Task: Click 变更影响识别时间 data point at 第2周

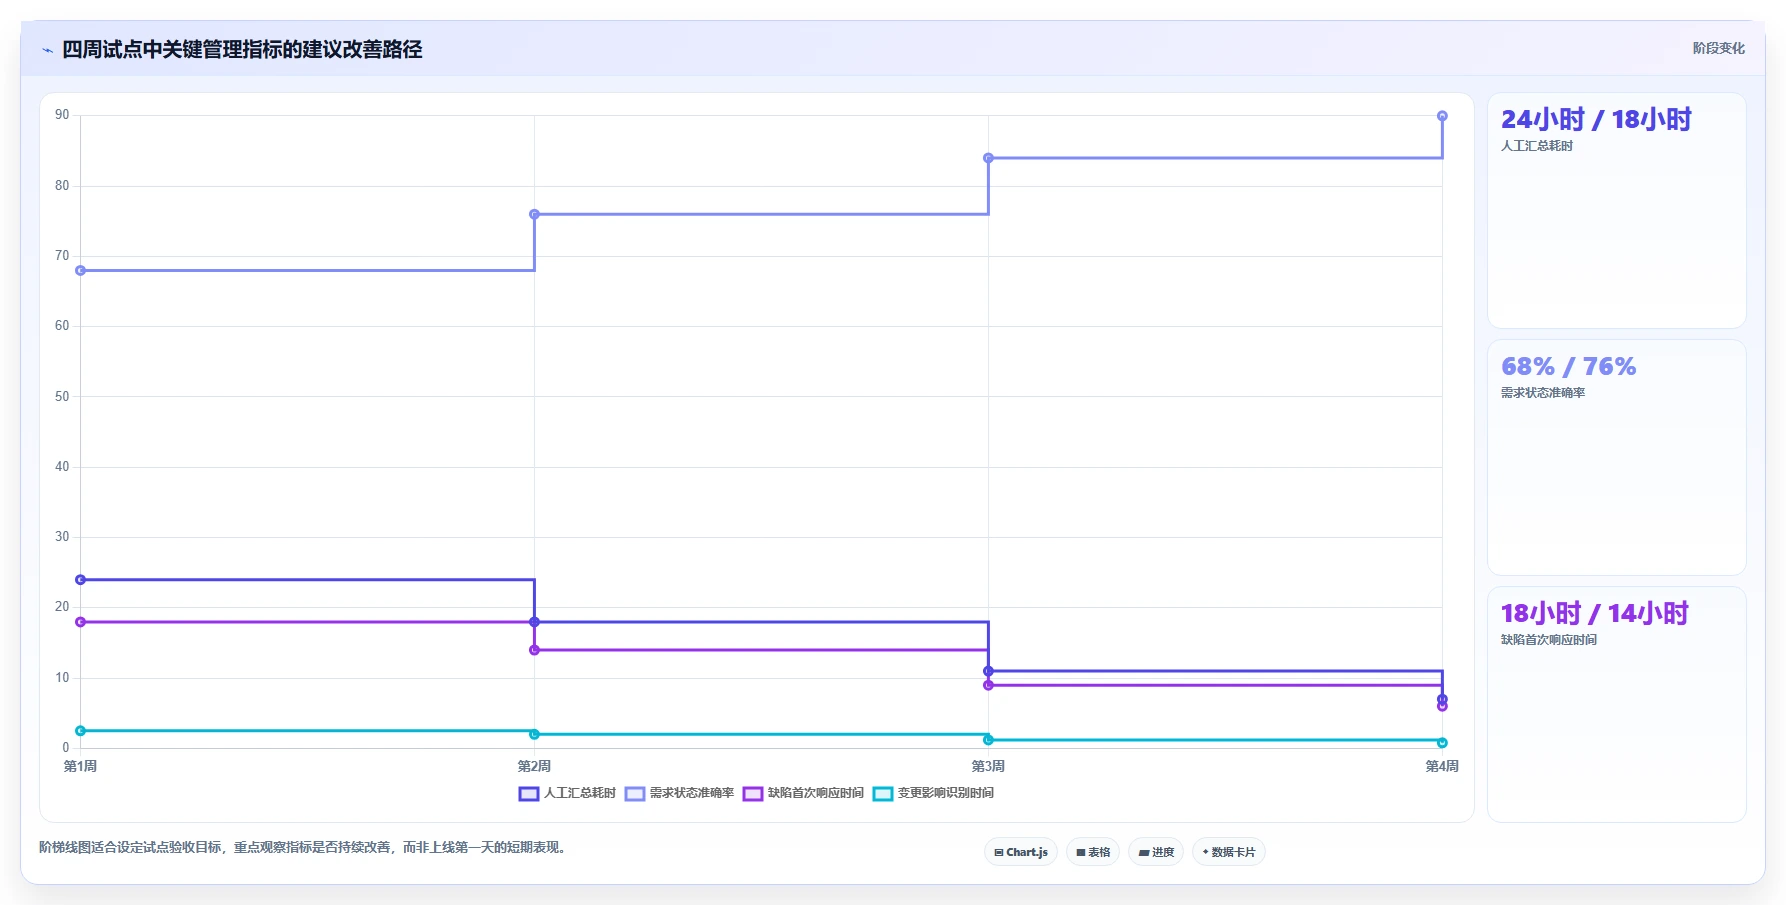Action: click(x=534, y=734)
